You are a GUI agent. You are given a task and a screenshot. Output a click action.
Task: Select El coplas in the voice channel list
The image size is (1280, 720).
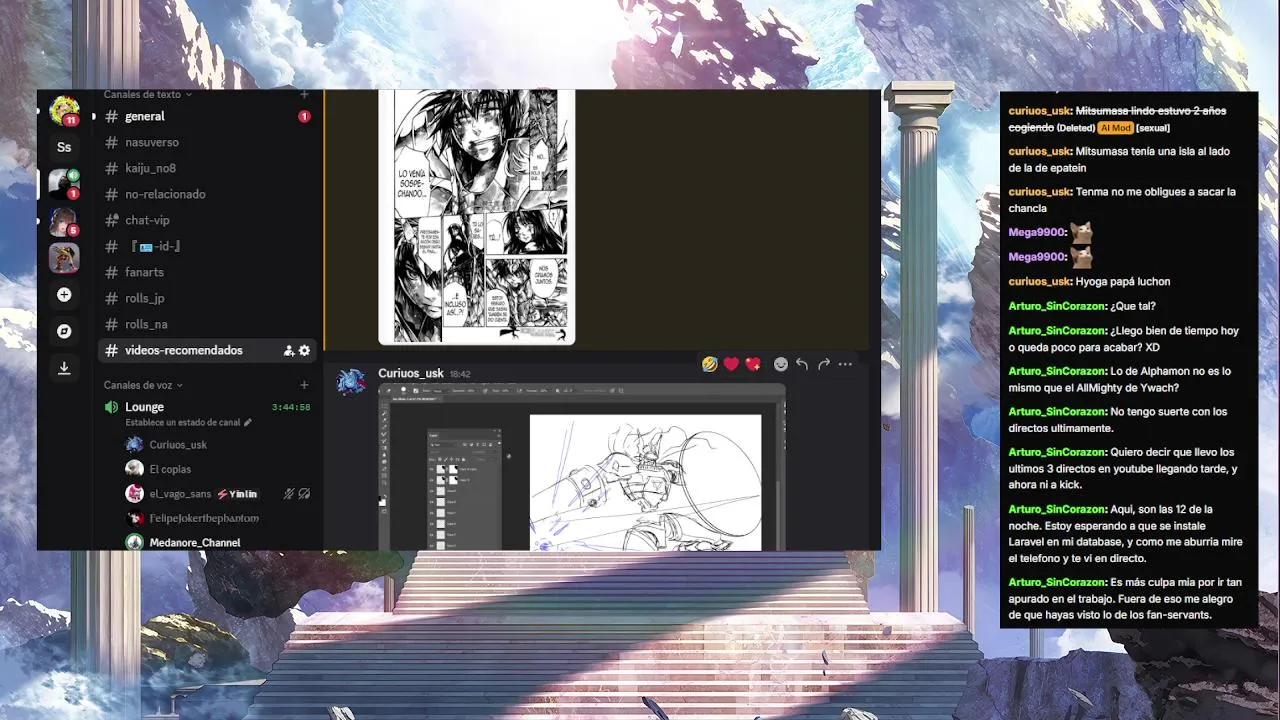(170, 469)
